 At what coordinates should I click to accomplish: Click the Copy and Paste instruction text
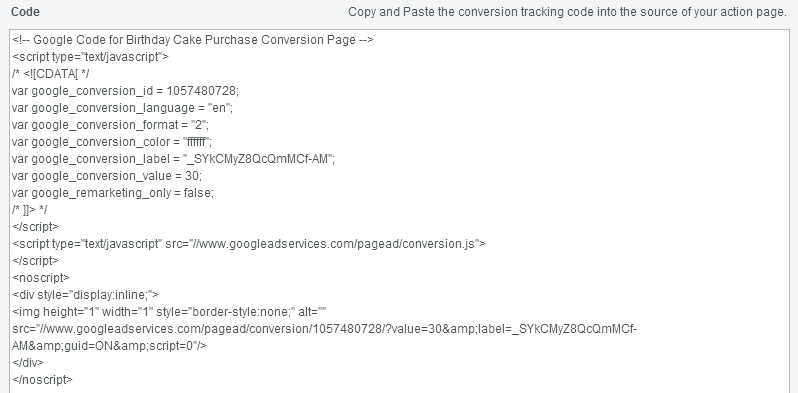[567, 12]
